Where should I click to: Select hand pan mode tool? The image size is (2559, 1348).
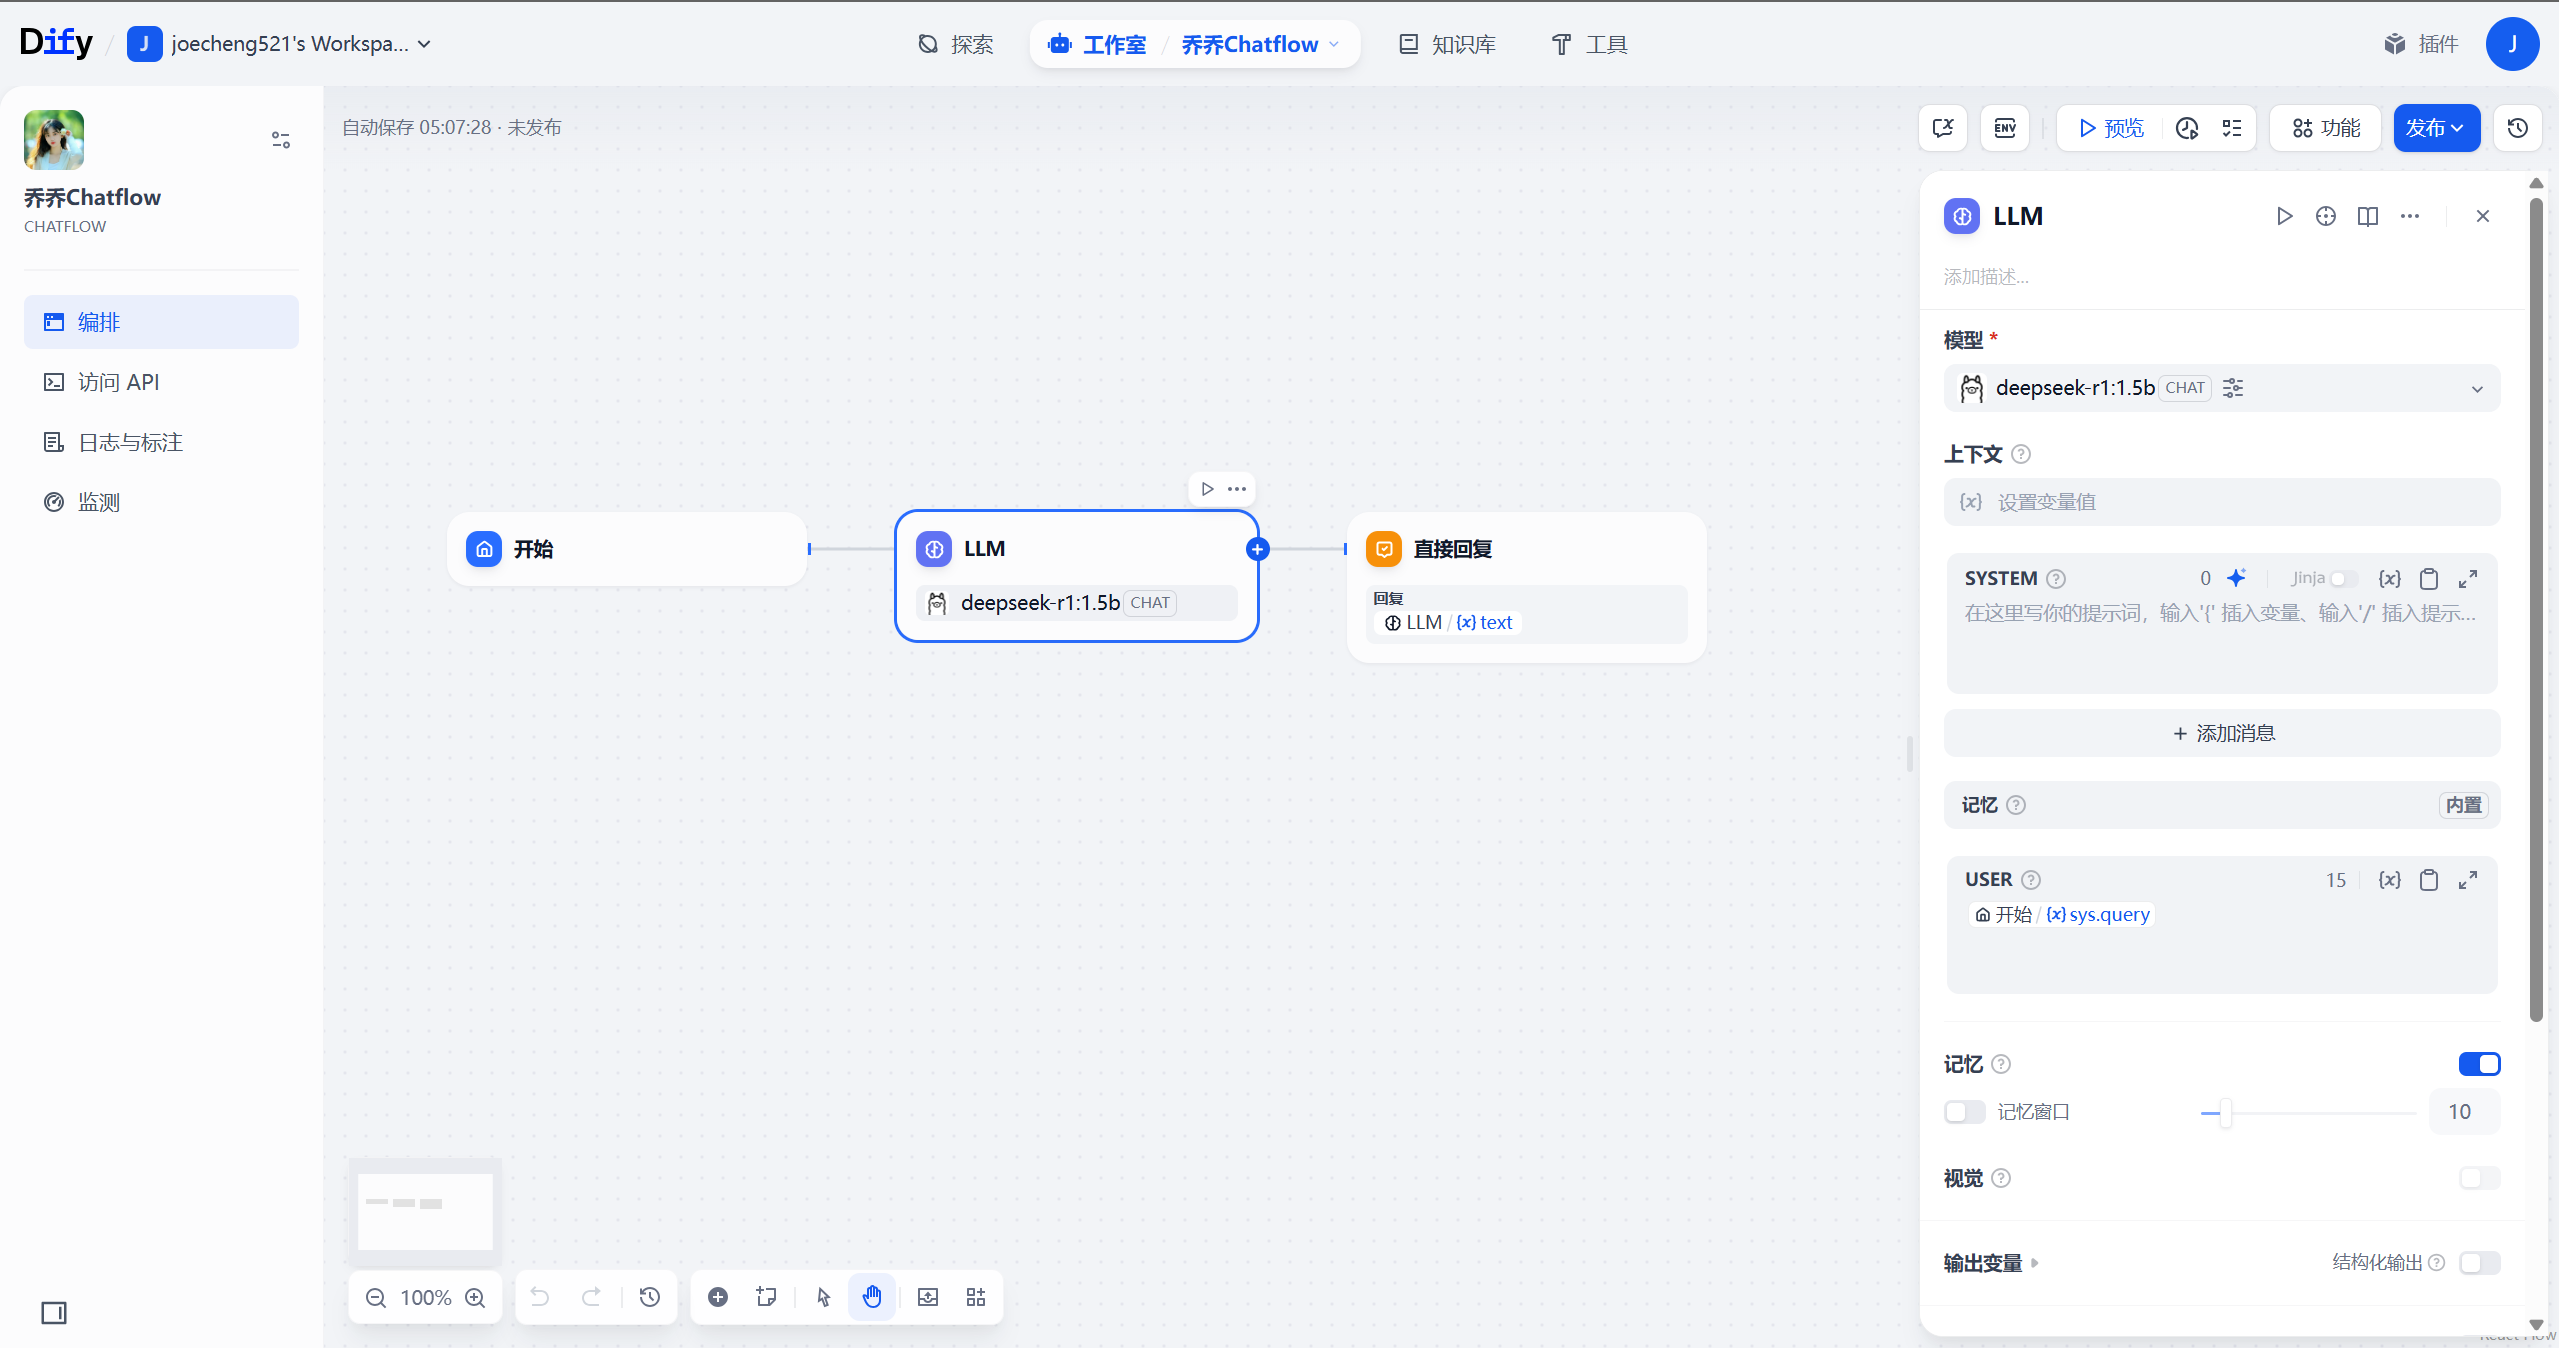click(872, 1297)
